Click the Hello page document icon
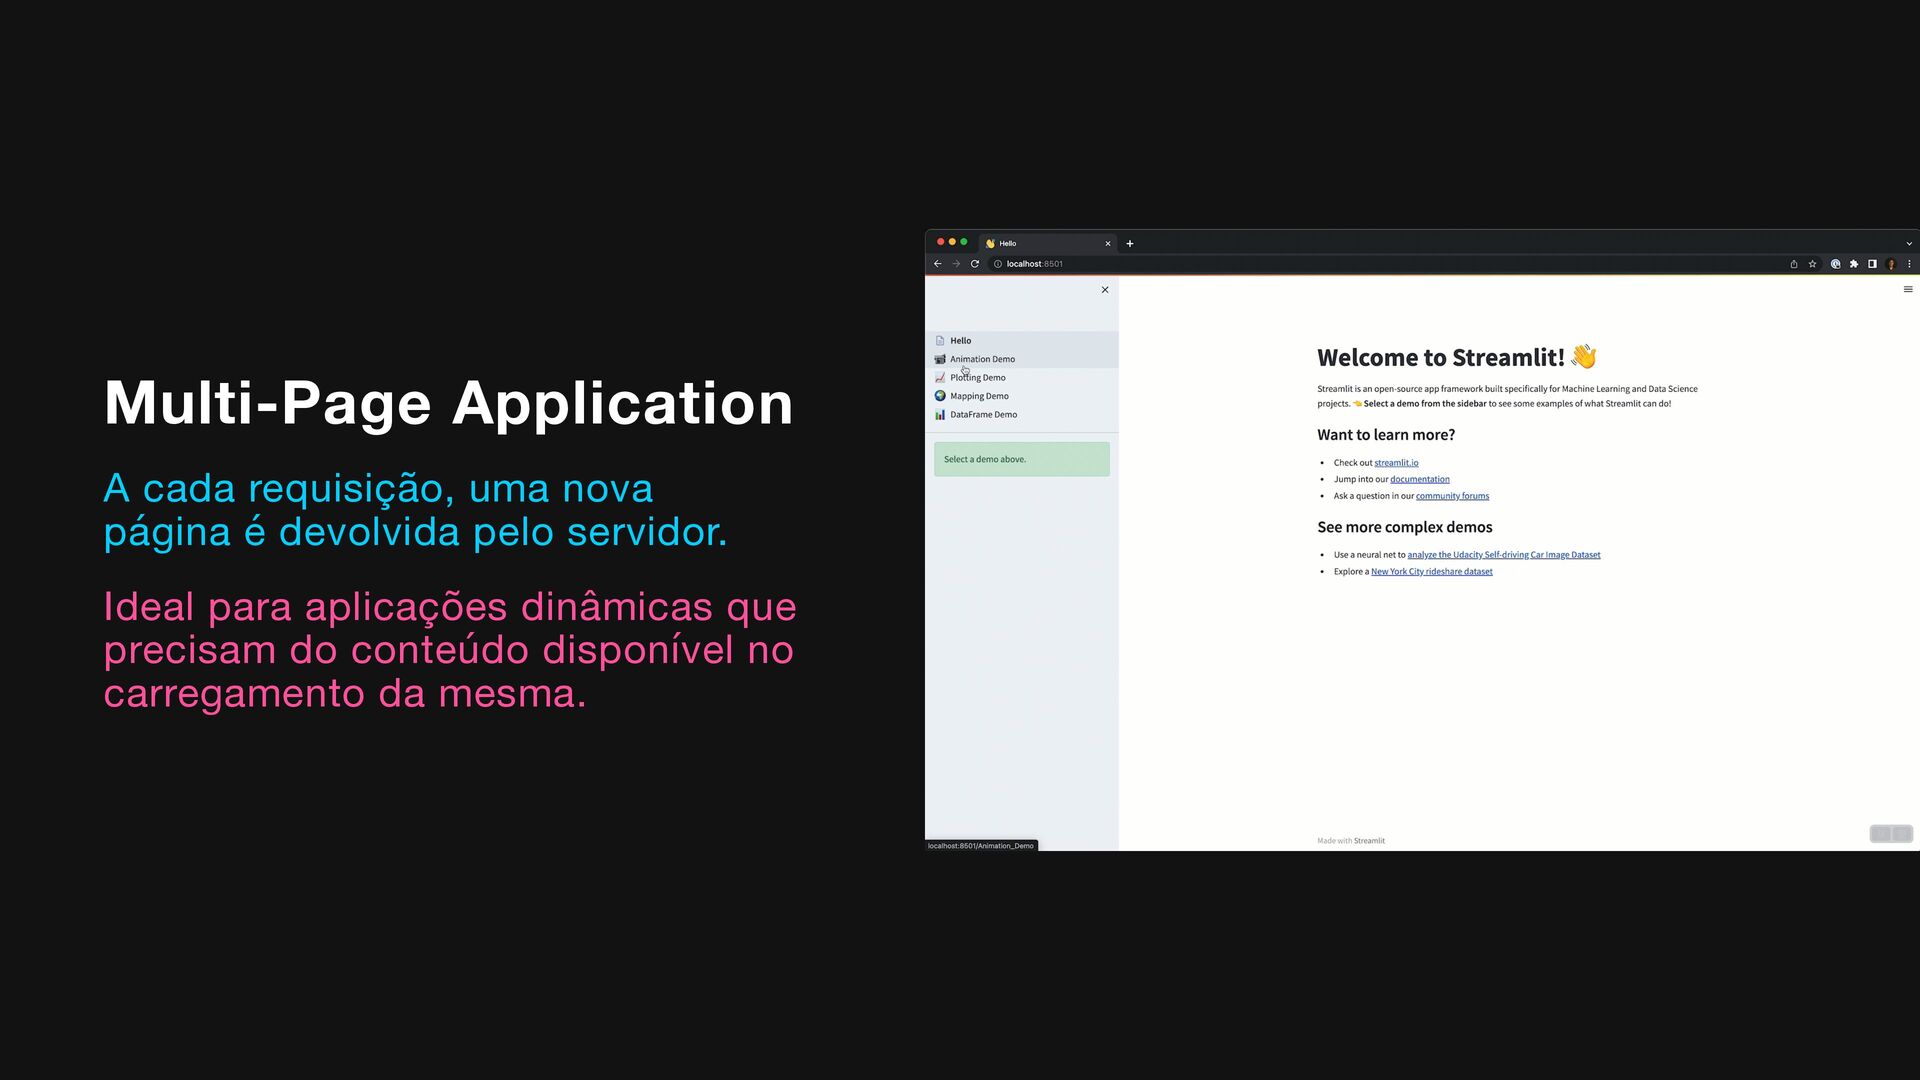Image resolution: width=1920 pixels, height=1080 pixels. coord(940,341)
